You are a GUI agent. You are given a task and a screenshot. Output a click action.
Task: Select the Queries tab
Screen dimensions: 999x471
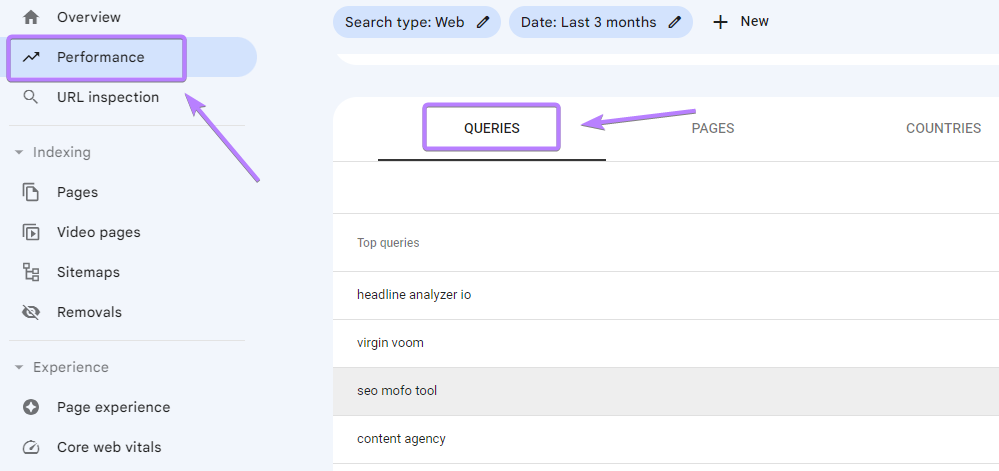click(x=492, y=128)
